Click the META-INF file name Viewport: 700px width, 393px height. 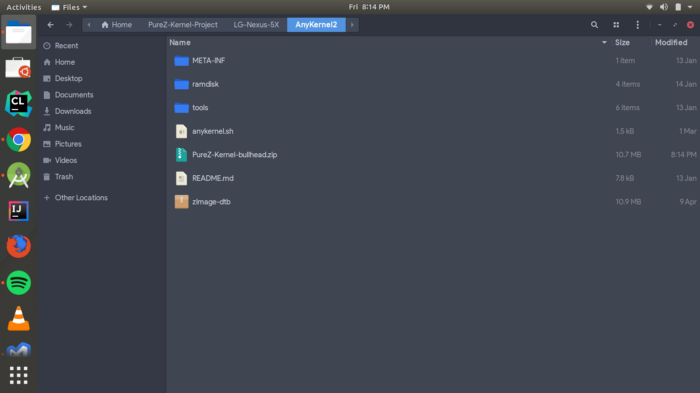click(x=208, y=60)
